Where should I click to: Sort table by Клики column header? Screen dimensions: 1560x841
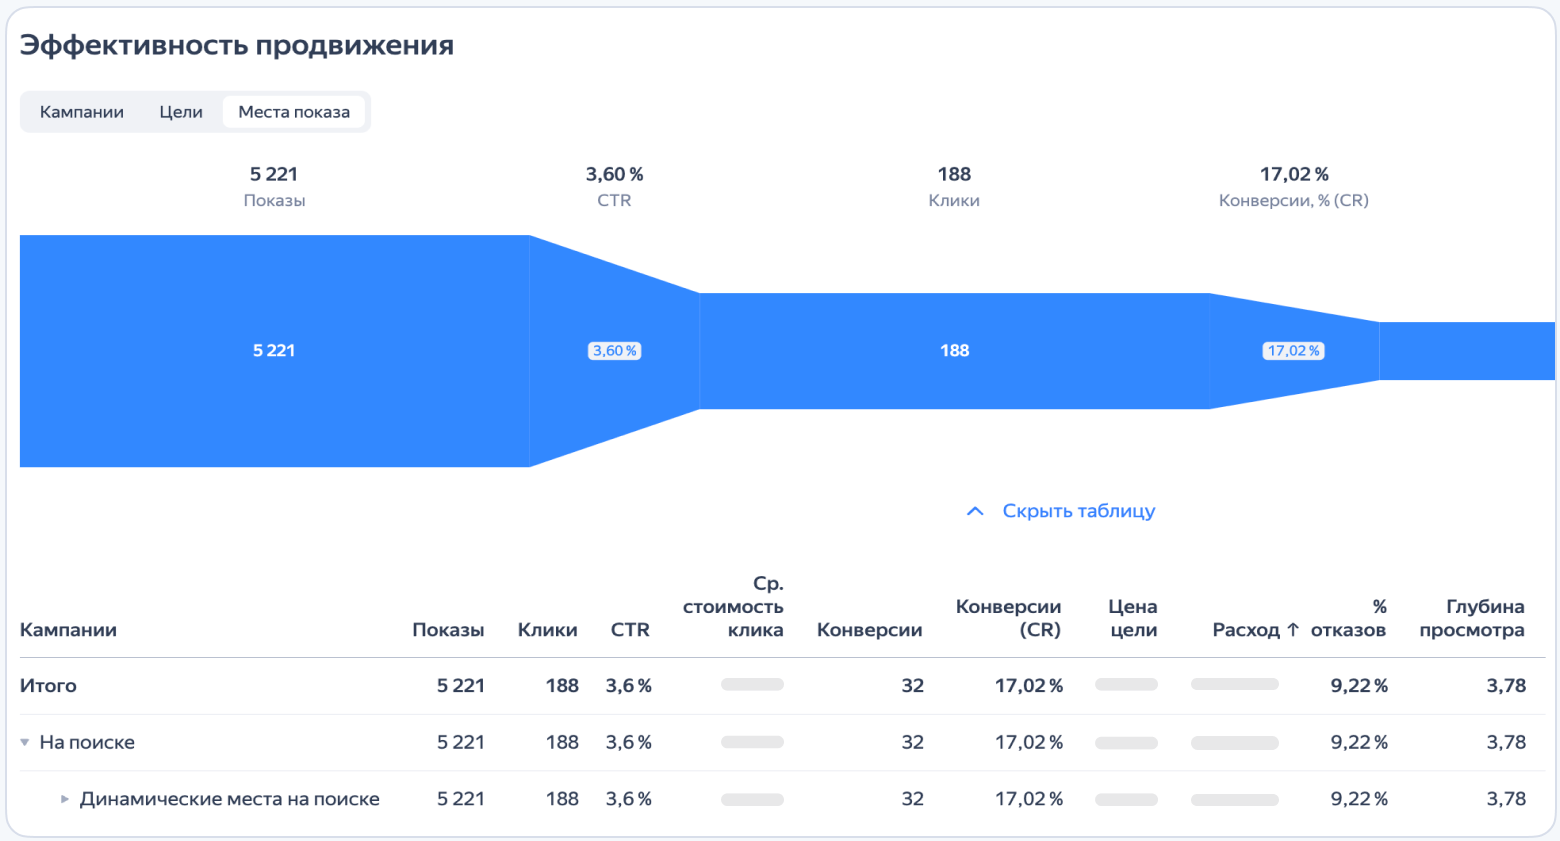tap(547, 630)
